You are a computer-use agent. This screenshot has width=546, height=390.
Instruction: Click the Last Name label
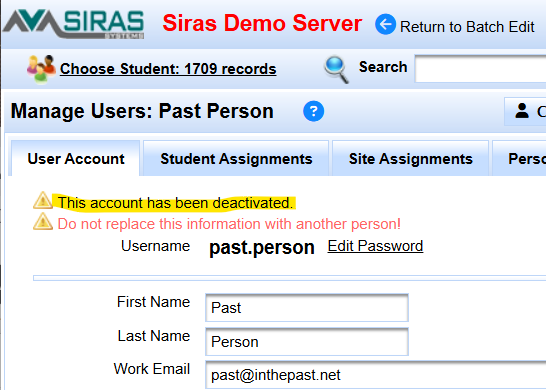(x=154, y=336)
